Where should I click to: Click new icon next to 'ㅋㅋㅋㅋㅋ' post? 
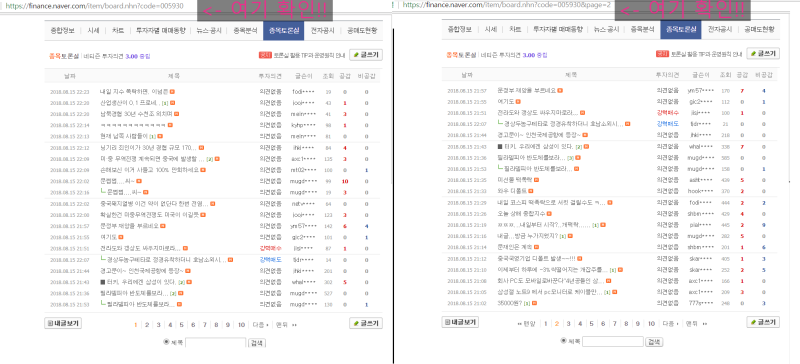tap(170, 125)
